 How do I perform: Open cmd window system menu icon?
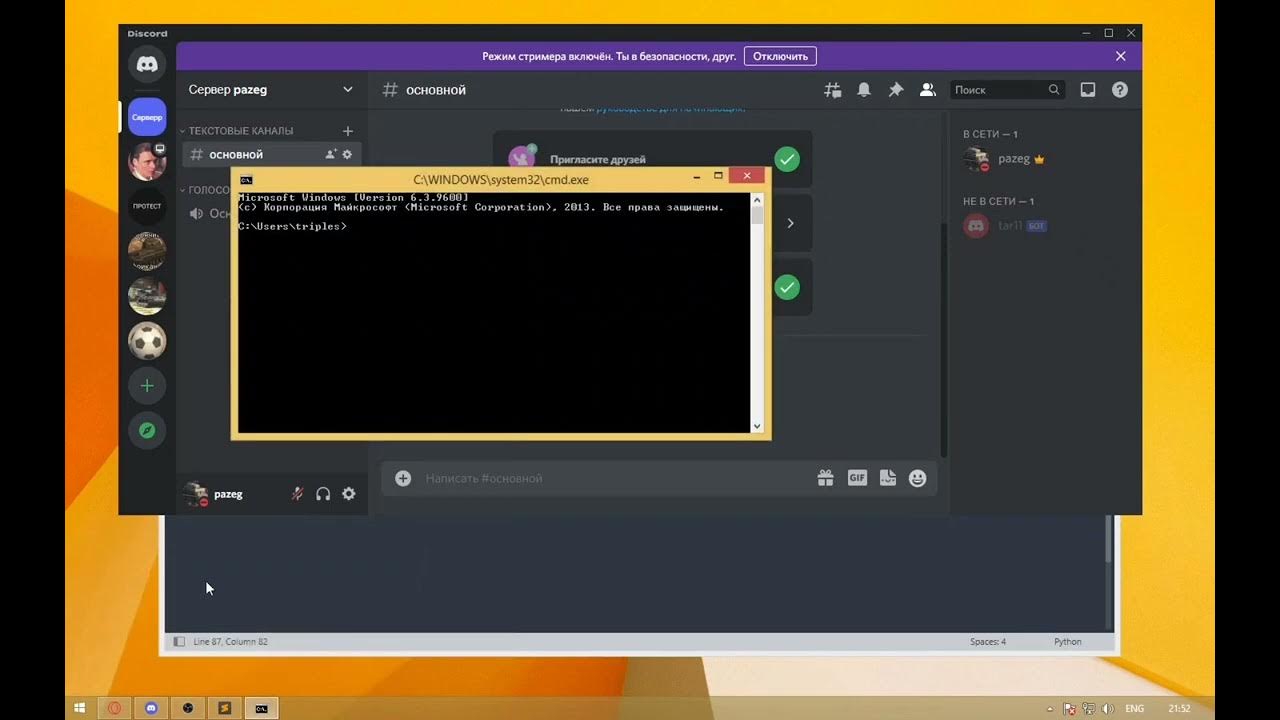[x=246, y=180]
